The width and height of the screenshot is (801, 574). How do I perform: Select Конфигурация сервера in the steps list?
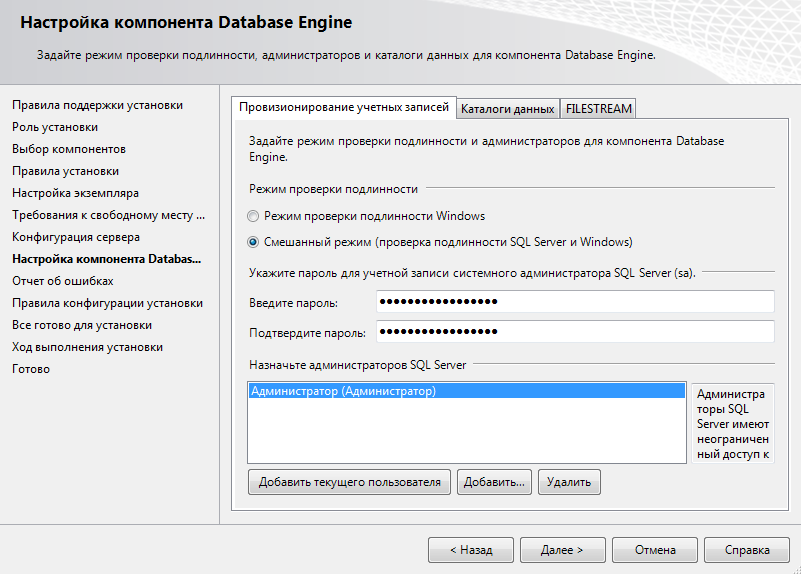[x=76, y=237]
